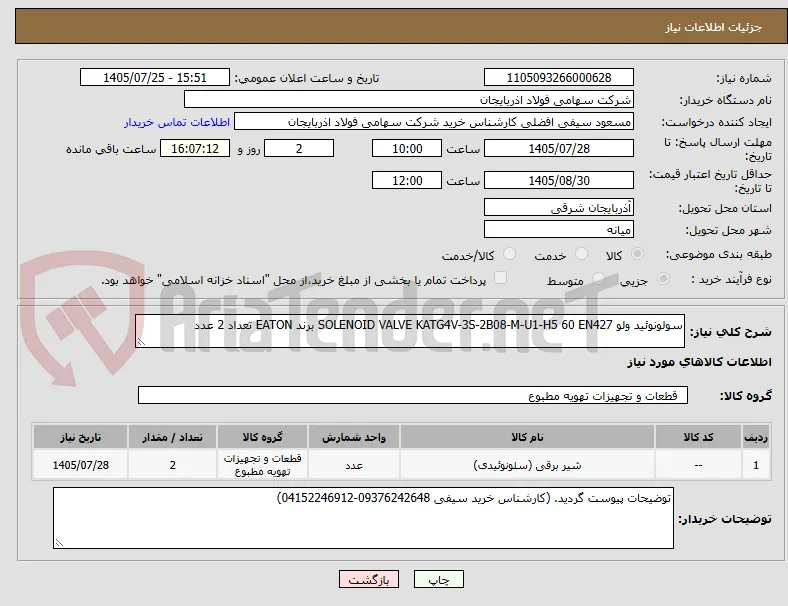The height and width of the screenshot is (606, 788).
Task: Open the اطلاعات تماس خریدار link
Action: [177, 122]
